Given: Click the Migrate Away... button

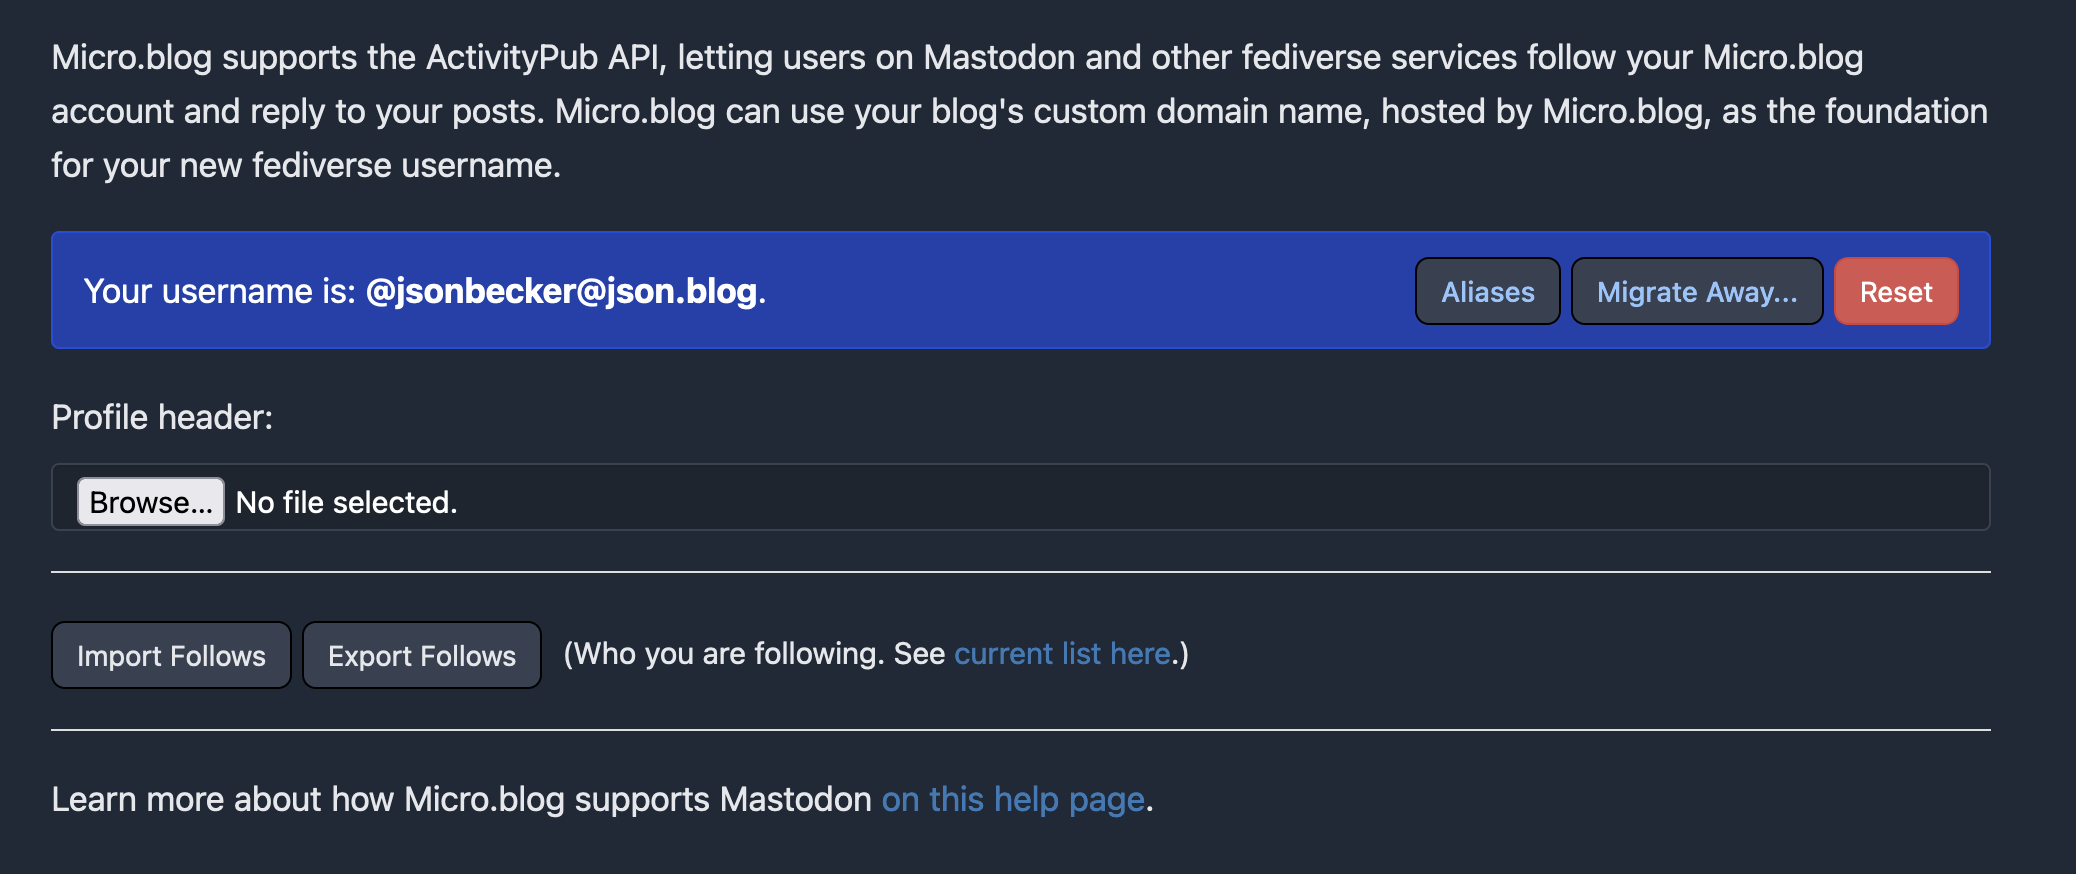Looking at the screenshot, I should pyautogui.click(x=1697, y=291).
